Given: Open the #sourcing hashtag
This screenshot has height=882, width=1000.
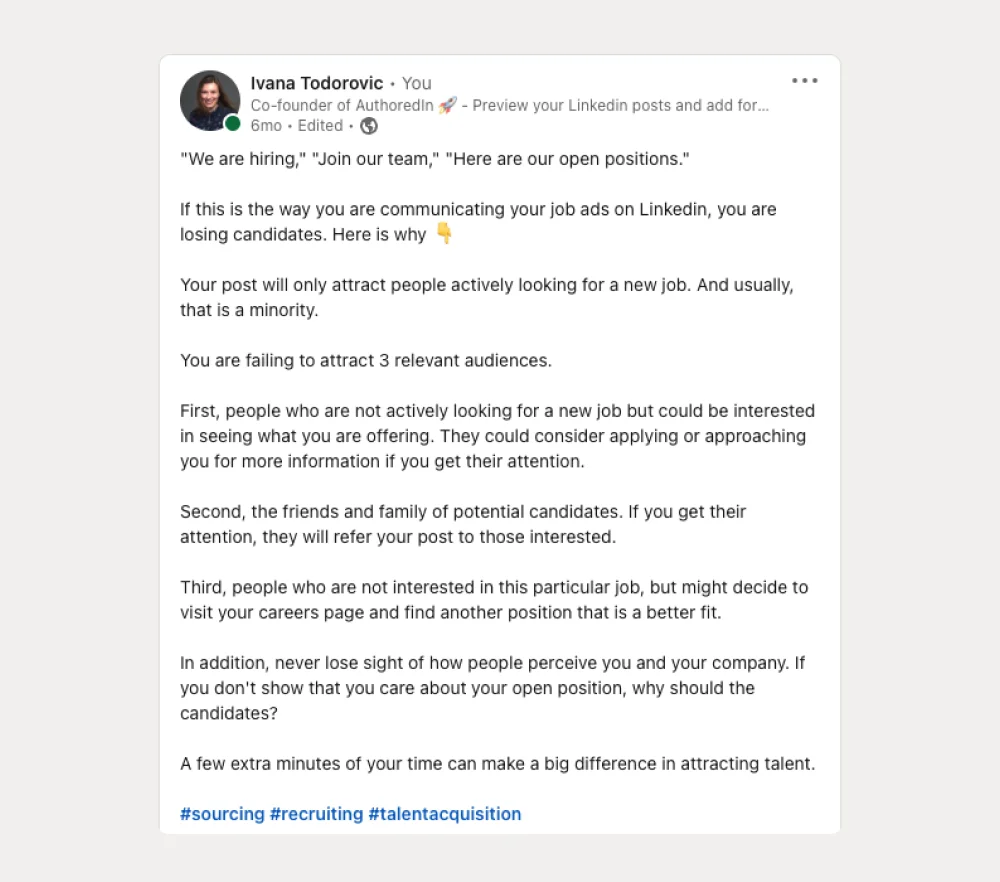Looking at the screenshot, I should (222, 813).
